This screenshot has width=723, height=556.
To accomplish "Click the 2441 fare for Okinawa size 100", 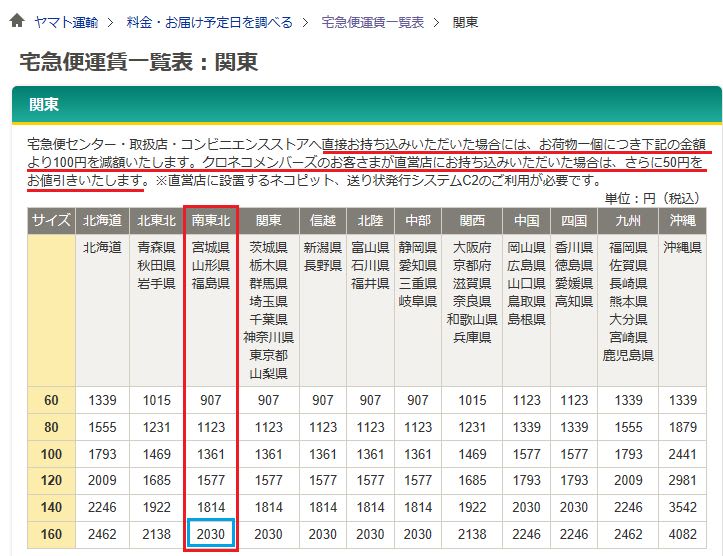I will click(x=683, y=454).
